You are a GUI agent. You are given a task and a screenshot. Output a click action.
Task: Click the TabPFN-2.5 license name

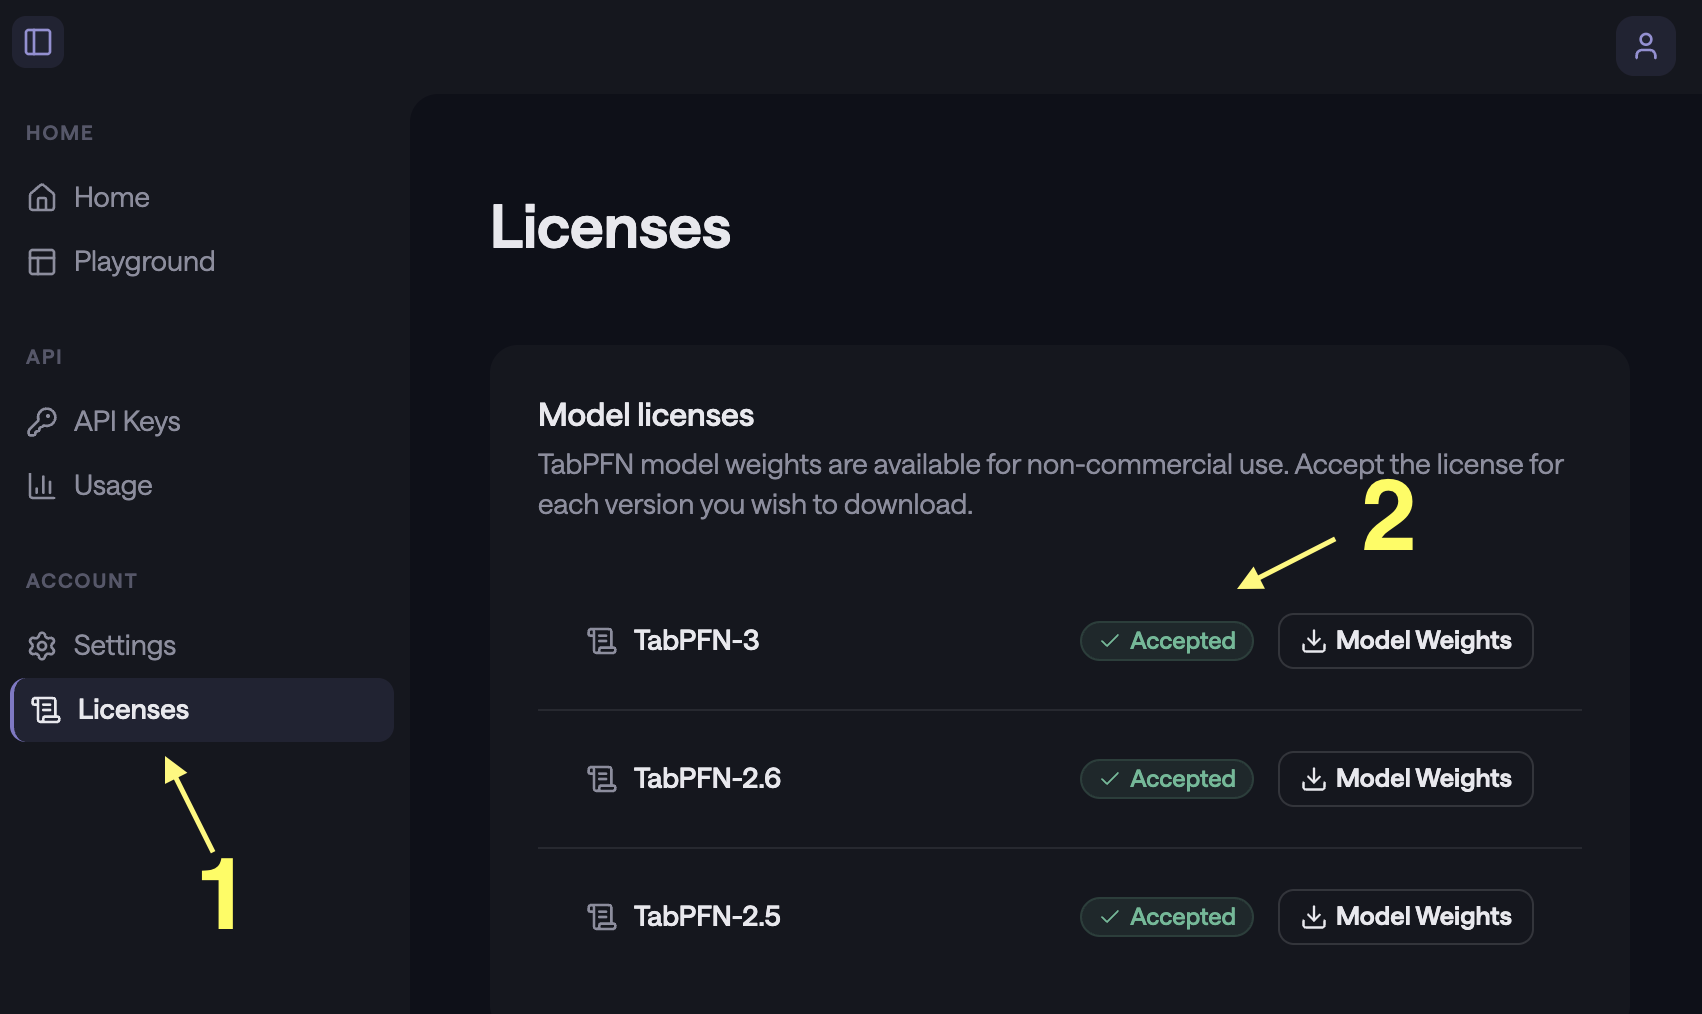click(x=707, y=917)
